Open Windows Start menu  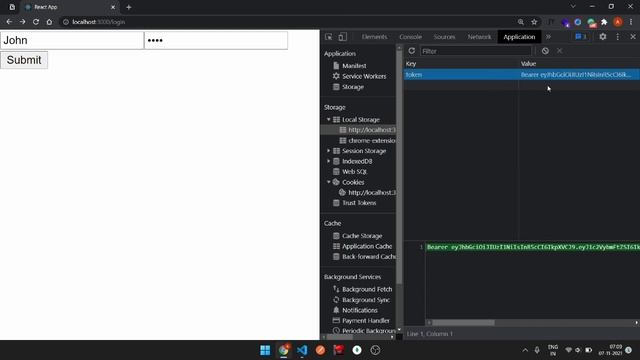click(x=265, y=350)
